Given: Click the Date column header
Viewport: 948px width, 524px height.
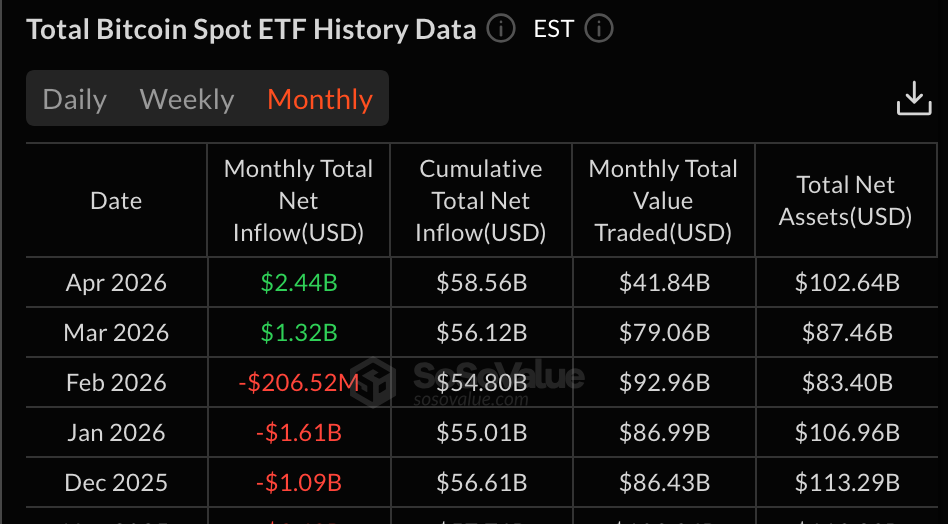Looking at the screenshot, I should pos(116,201).
